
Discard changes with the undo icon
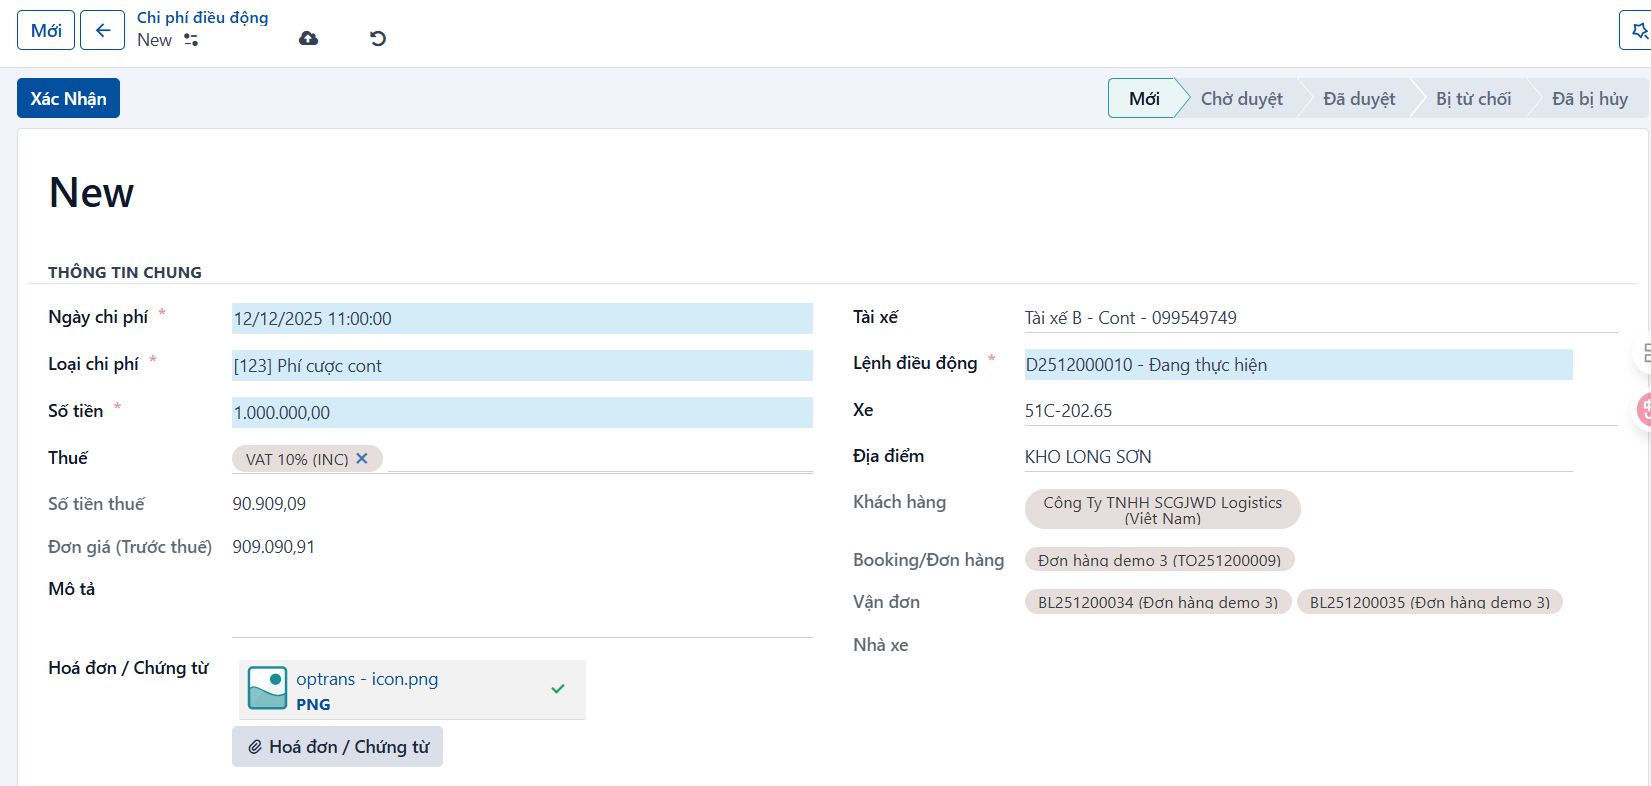377,38
